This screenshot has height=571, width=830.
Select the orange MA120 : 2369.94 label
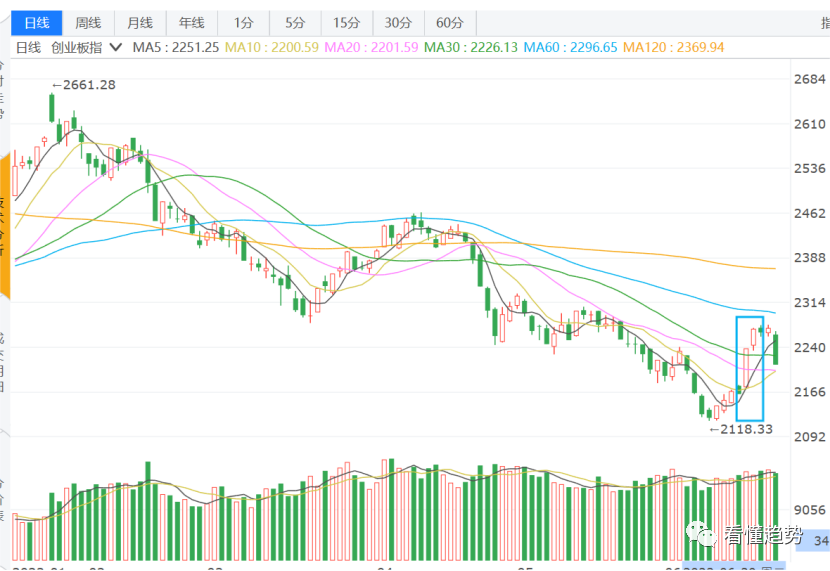(x=673, y=48)
